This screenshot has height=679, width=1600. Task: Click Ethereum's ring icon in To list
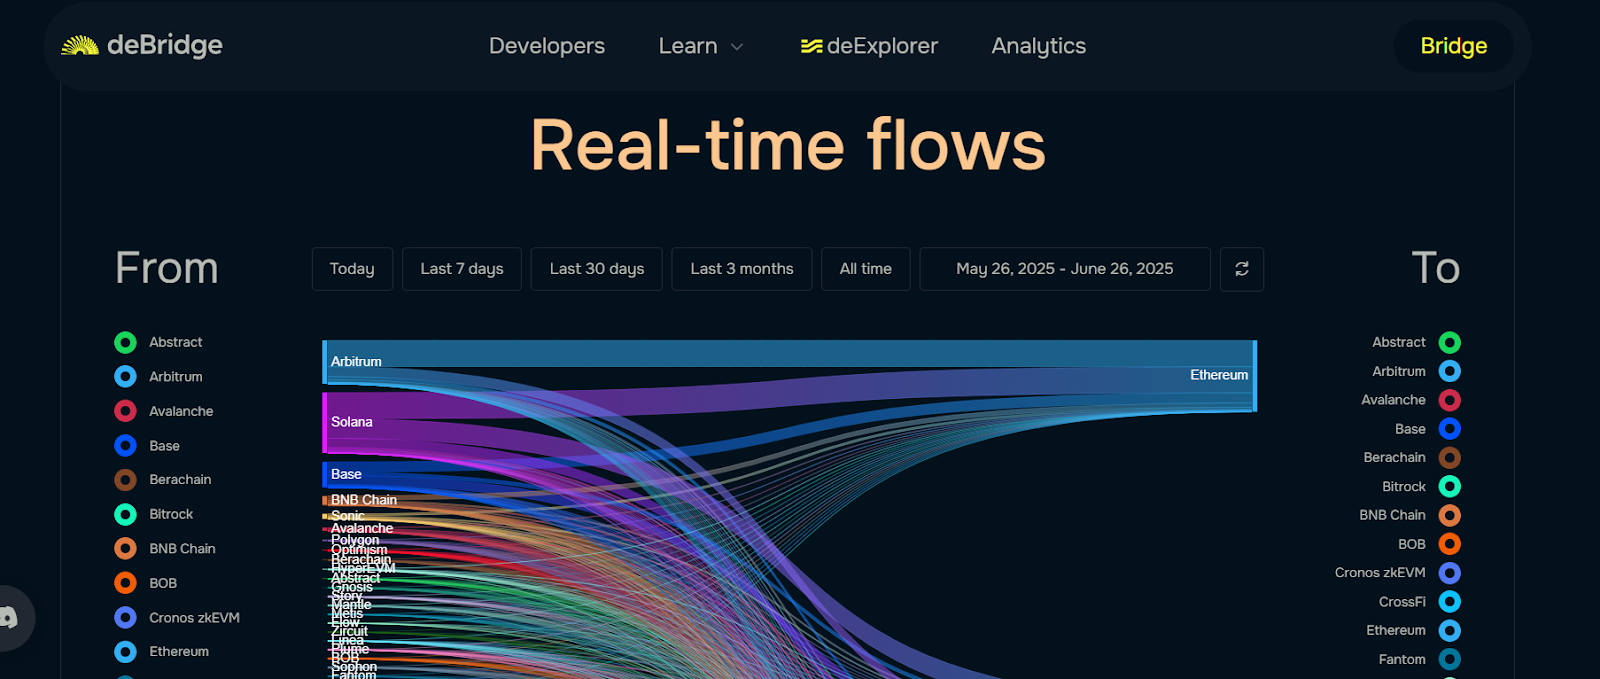pyautogui.click(x=1450, y=631)
